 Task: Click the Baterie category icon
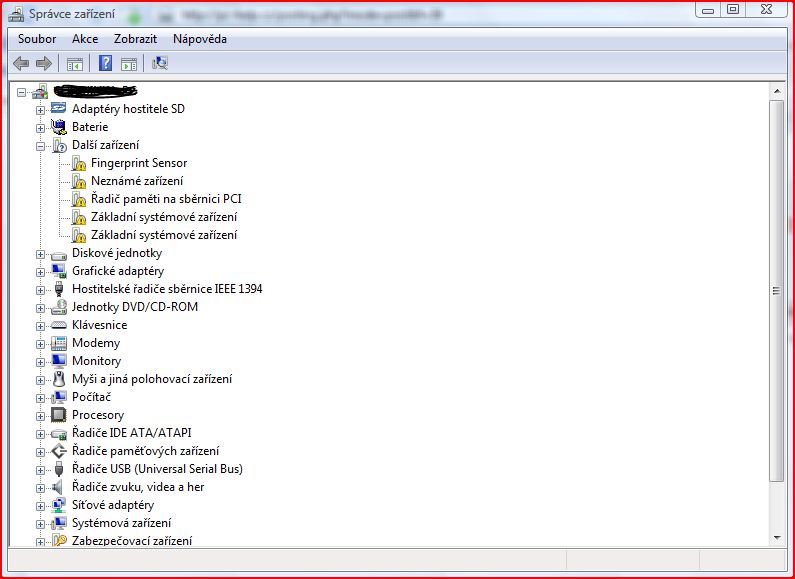click(59, 127)
